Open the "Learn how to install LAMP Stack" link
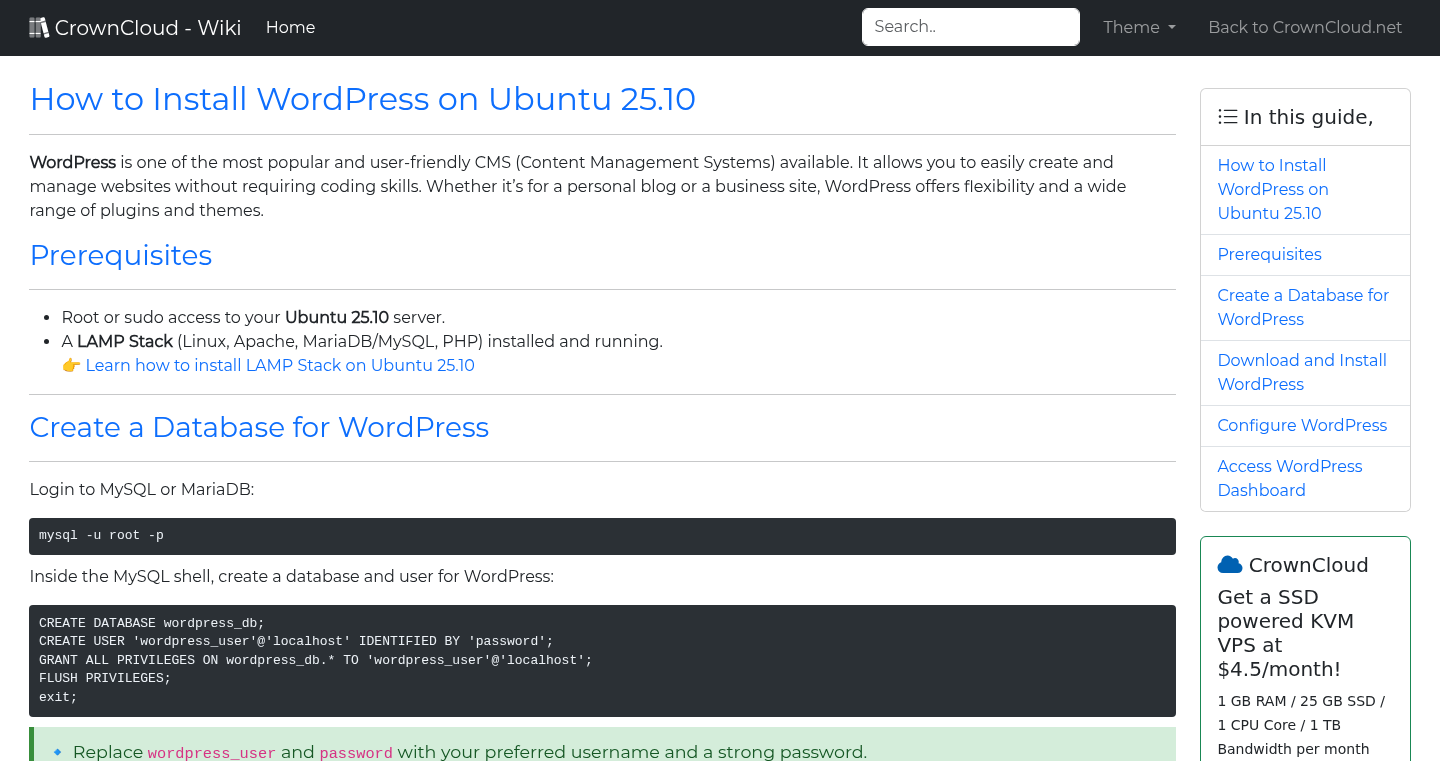This screenshot has width=1440, height=761. pos(280,365)
